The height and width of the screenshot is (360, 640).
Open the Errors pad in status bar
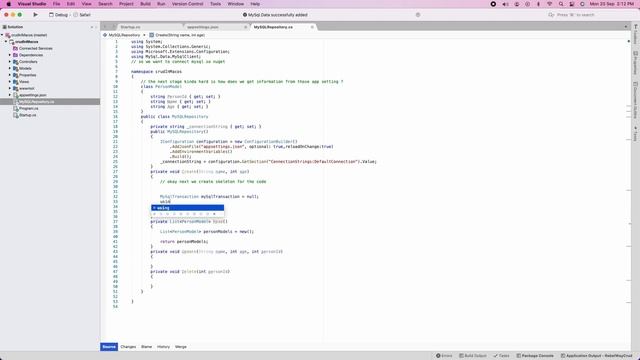pos(444,356)
